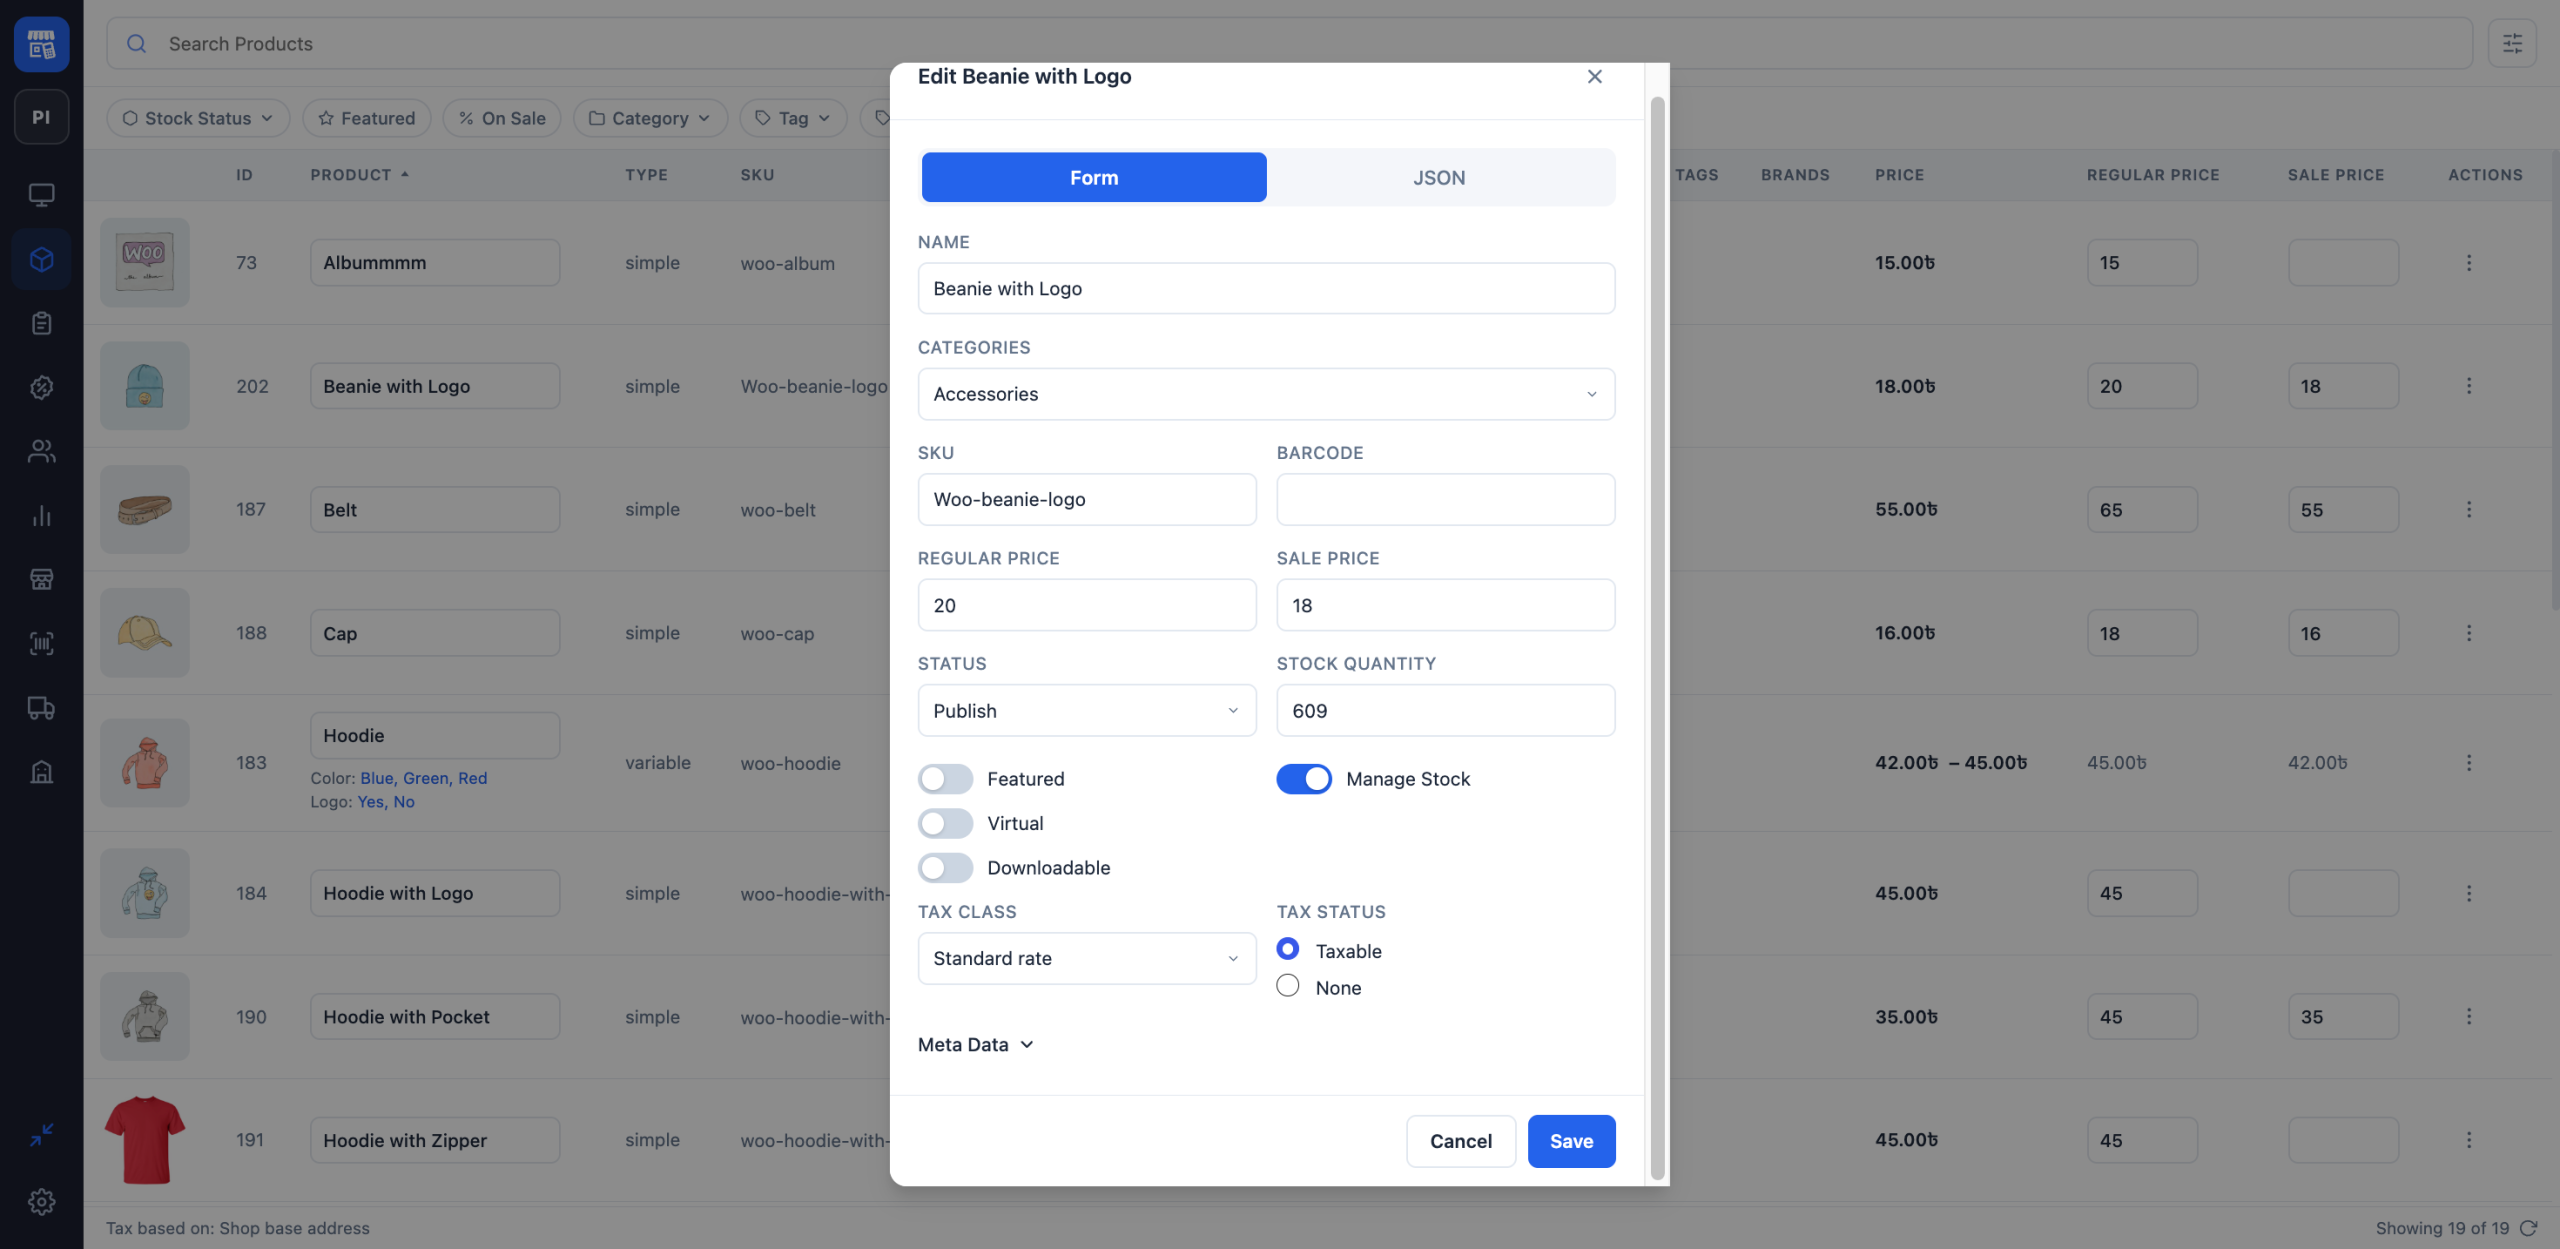Viewport: 2560px width, 1249px height.
Task: Open the products cube sidebar icon
Action: click(x=41, y=259)
